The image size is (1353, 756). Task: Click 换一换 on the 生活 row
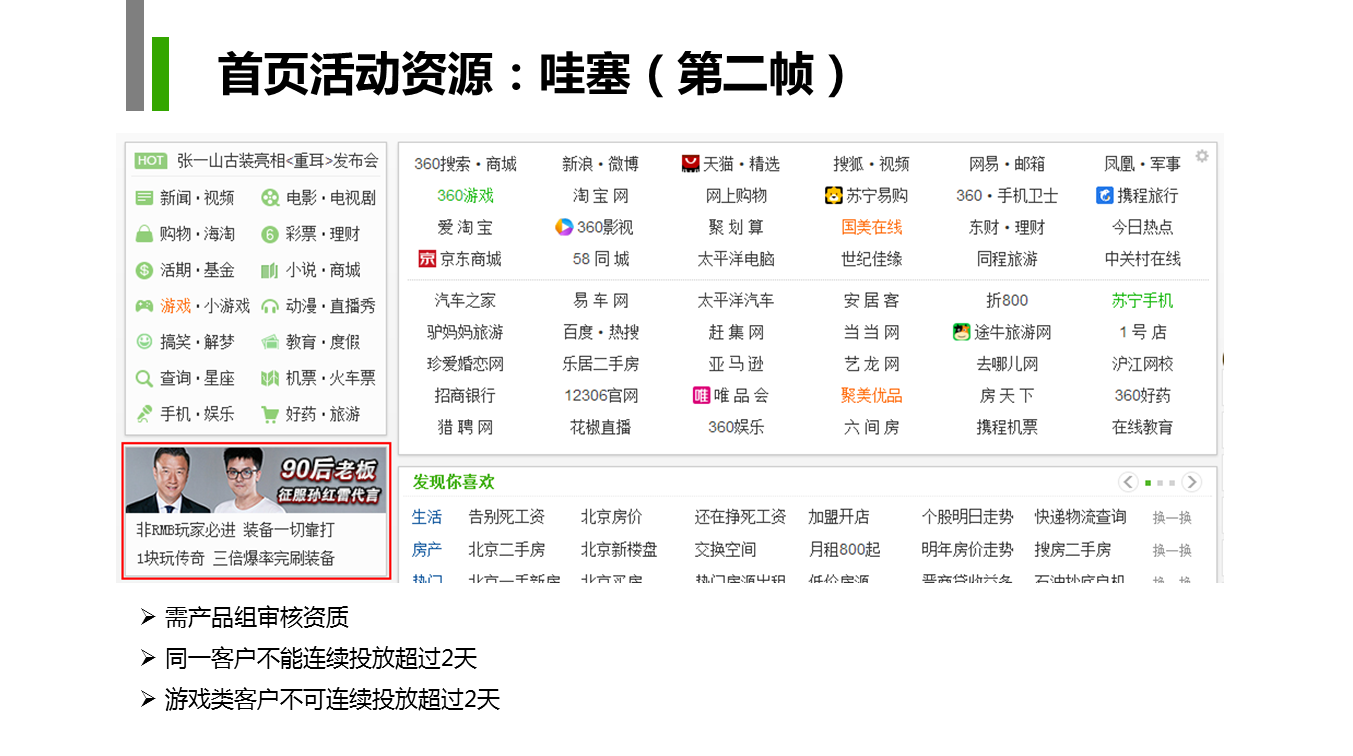click(1172, 518)
